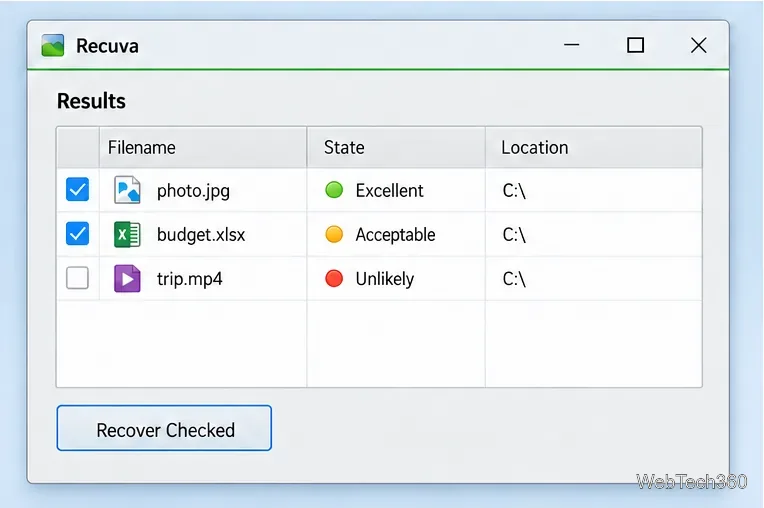Click the orange Acceptable status dot

click(x=334, y=234)
